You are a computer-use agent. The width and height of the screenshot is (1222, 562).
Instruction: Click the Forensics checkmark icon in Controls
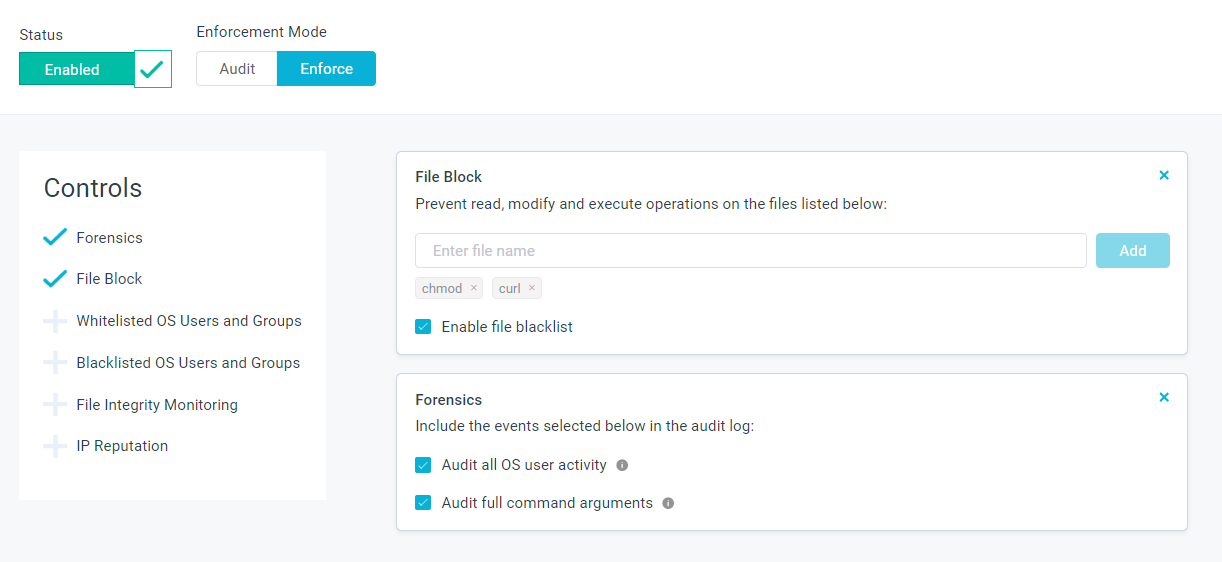(x=55, y=238)
